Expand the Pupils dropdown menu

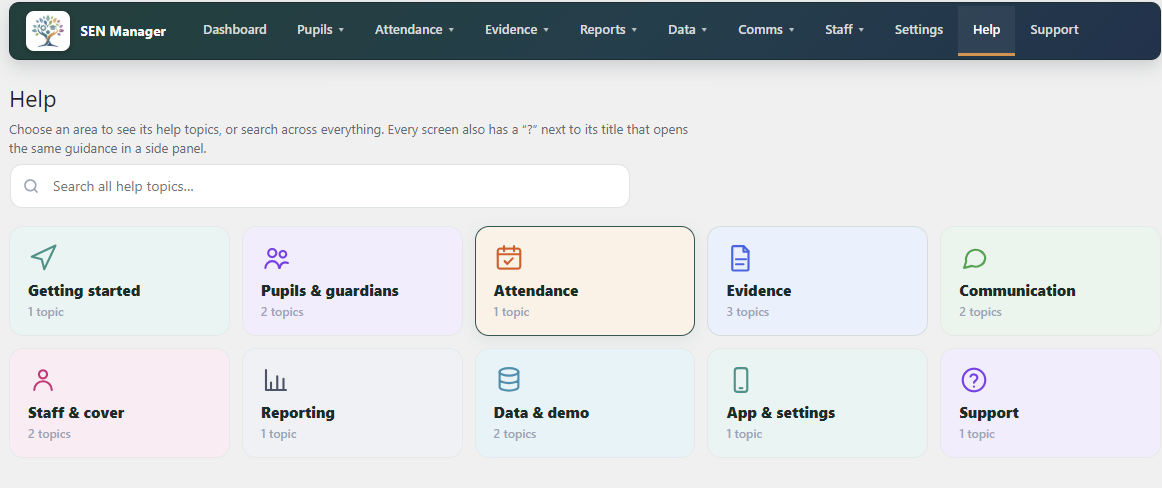pos(320,30)
